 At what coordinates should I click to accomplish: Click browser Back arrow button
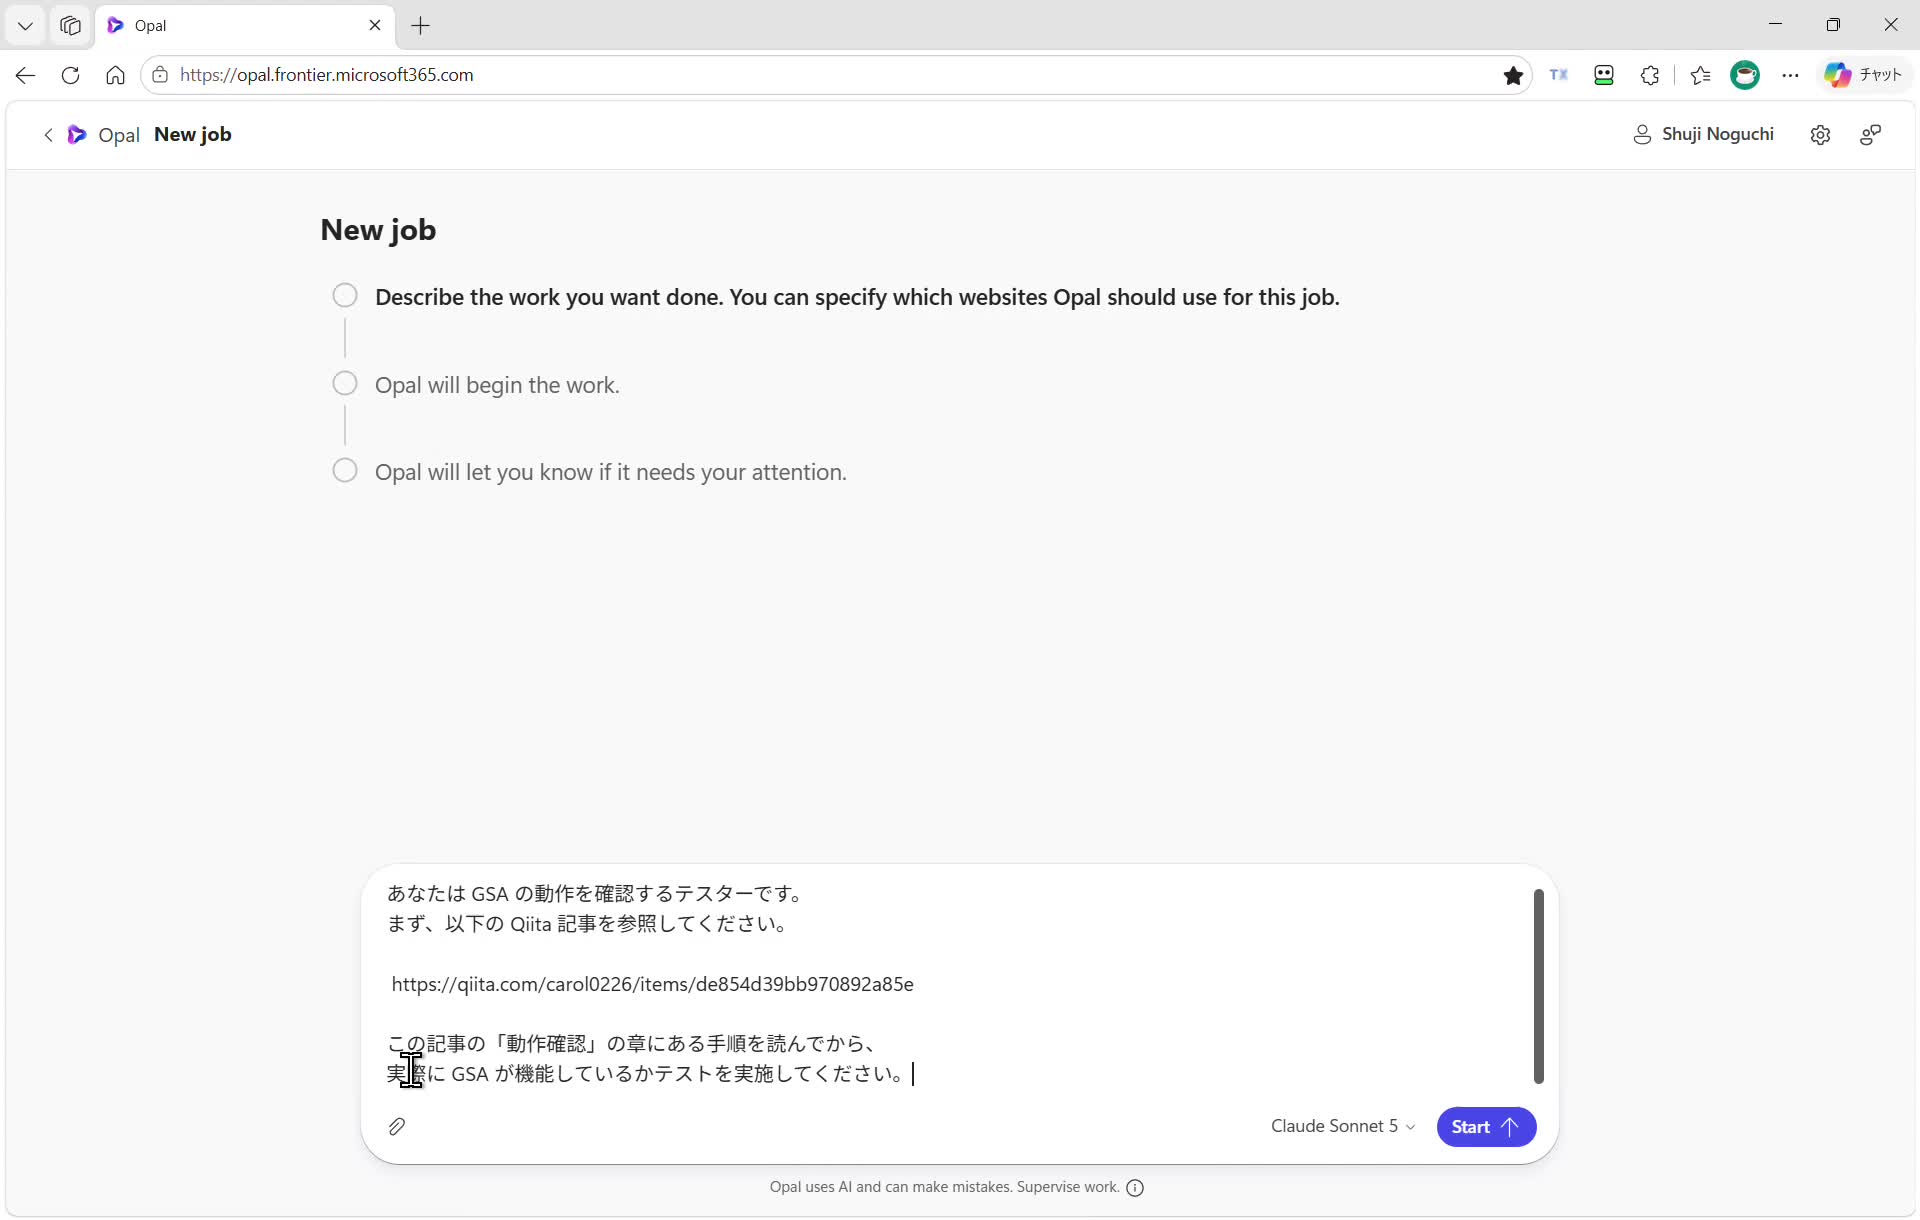click(x=26, y=75)
